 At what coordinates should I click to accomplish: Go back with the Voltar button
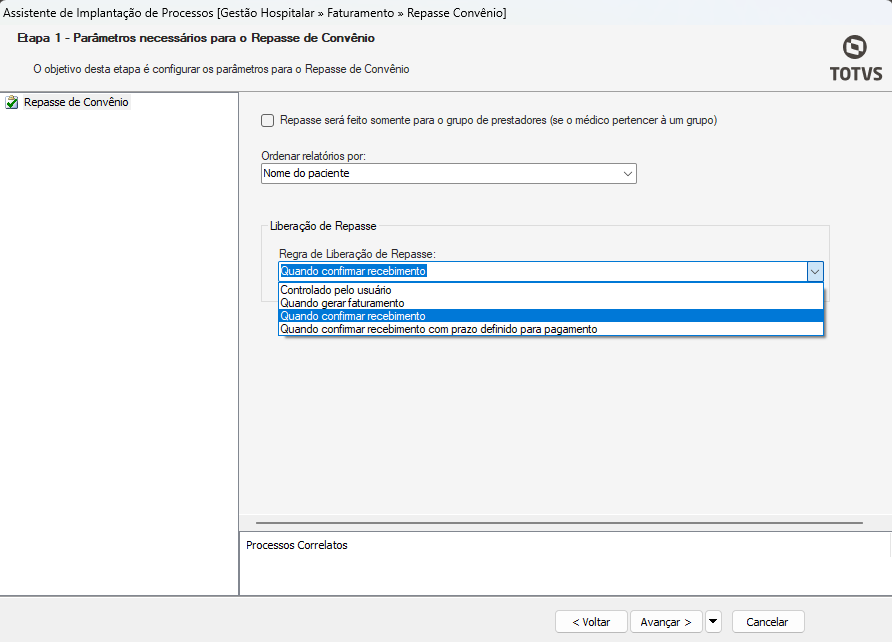click(591, 622)
